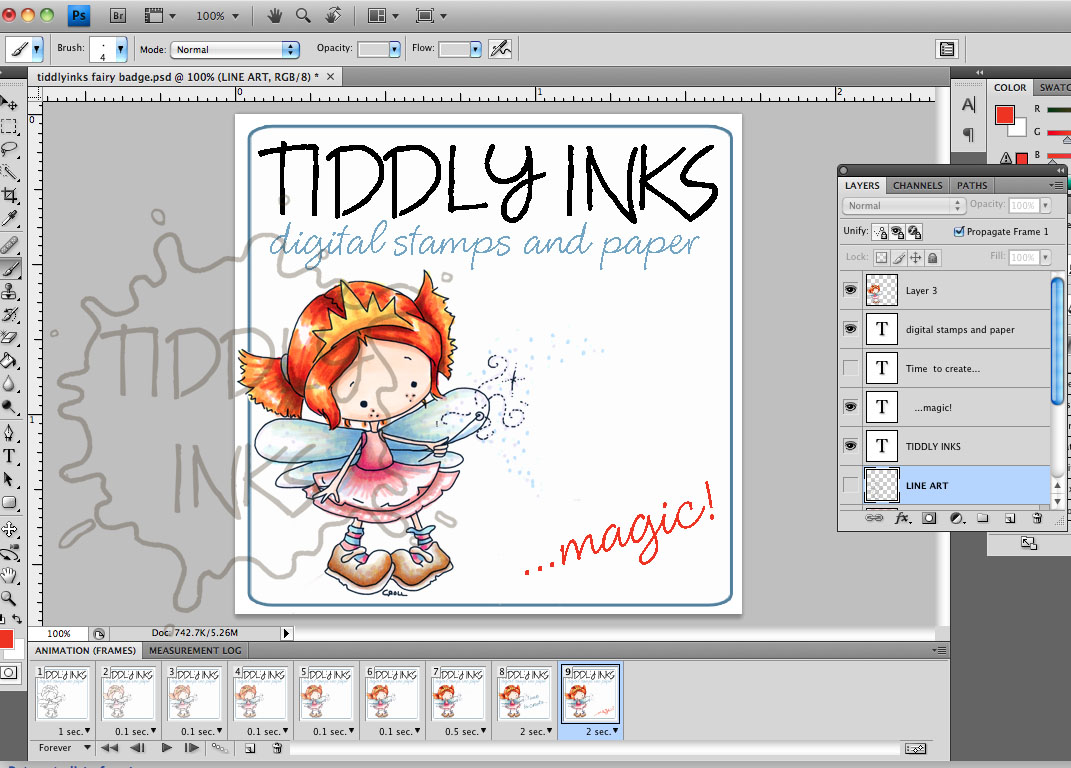1071x768 pixels.
Task: Select the Clone Stamp tool
Action: pos(9,291)
